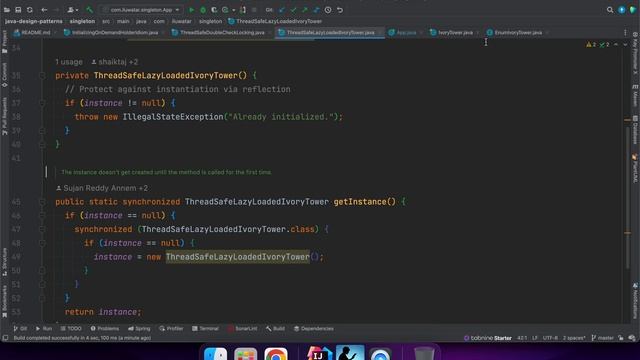Open the Notifications tool window on right stripe

pos(635,301)
